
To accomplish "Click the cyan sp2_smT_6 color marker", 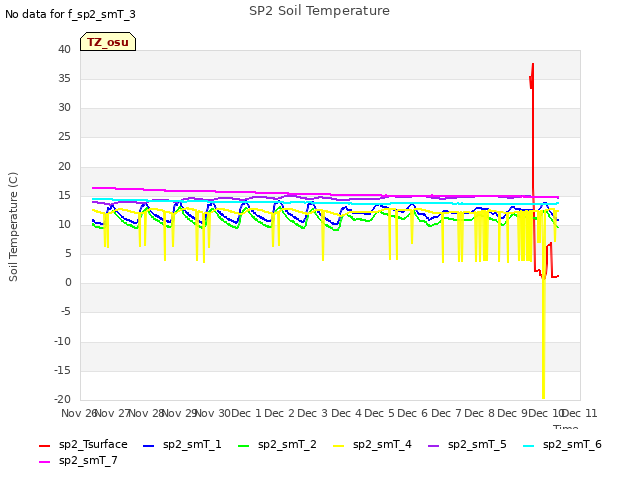I will (x=529, y=446).
